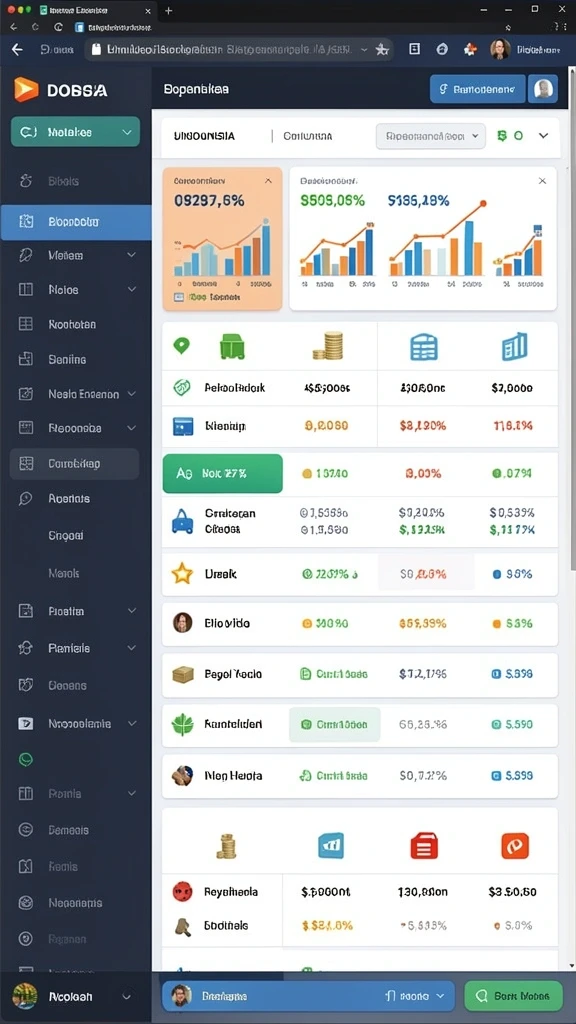Click the green button in bottom bar
Viewport: 576px width, 1024px height.
click(x=513, y=996)
